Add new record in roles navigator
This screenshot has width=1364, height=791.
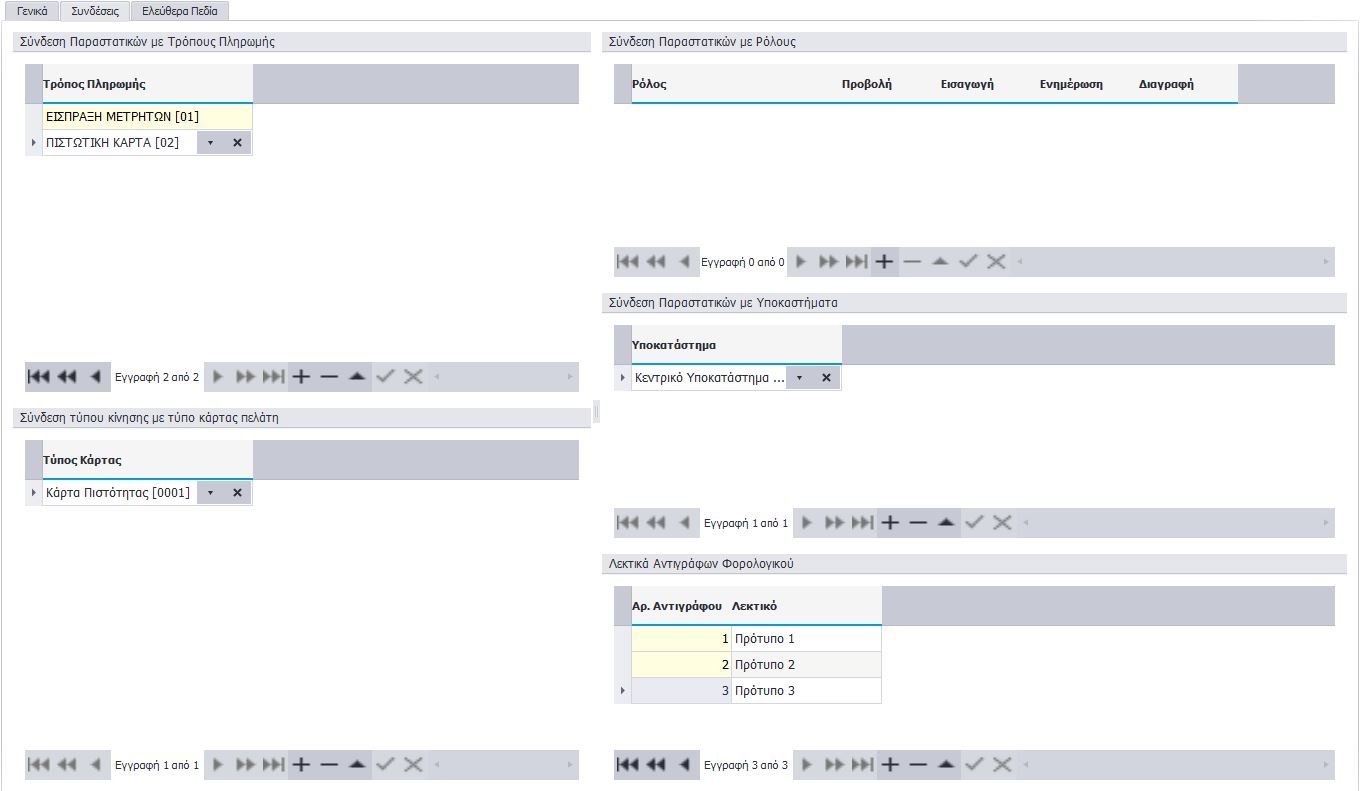pyautogui.click(x=884, y=262)
